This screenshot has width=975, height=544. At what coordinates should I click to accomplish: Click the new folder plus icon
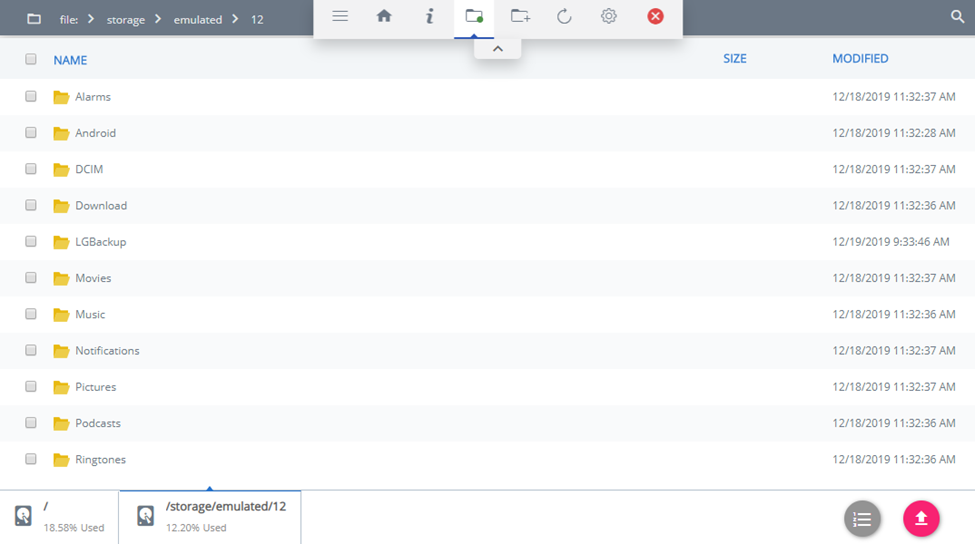520,16
